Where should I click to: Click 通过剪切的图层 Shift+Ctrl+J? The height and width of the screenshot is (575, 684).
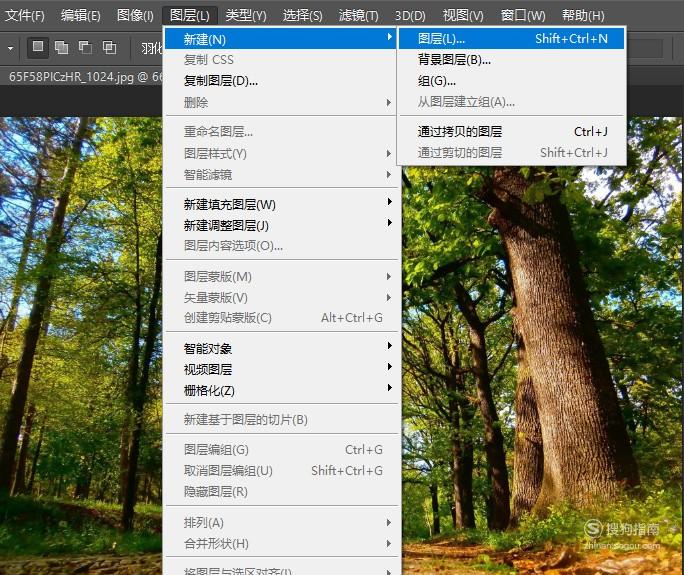point(512,153)
